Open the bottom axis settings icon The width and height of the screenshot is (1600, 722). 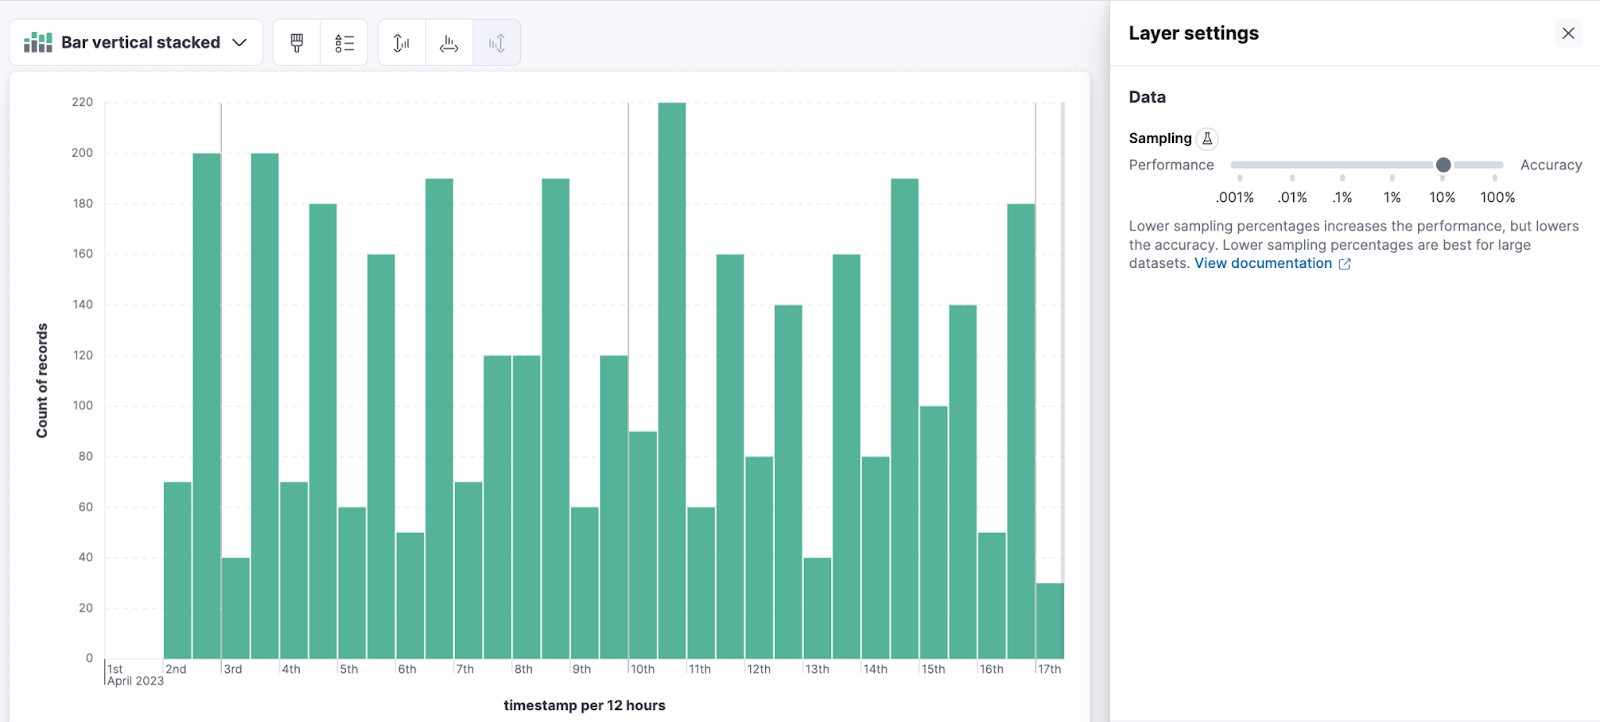point(449,43)
